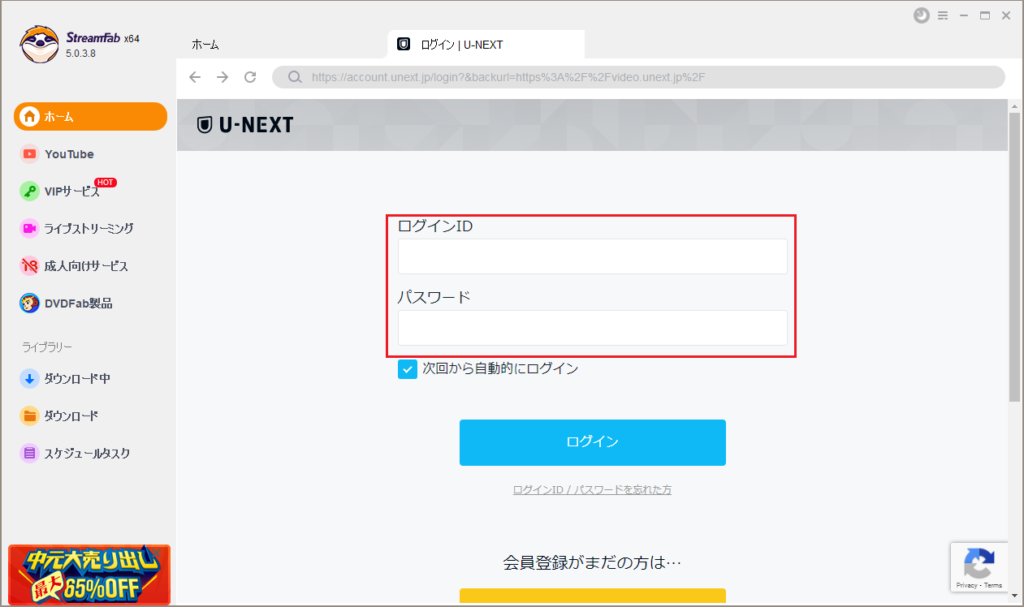The height and width of the screenshot is (607, 1024).
Task: Select the ログイン | U-NEXT tab
Action: click(x=486, y=44)
